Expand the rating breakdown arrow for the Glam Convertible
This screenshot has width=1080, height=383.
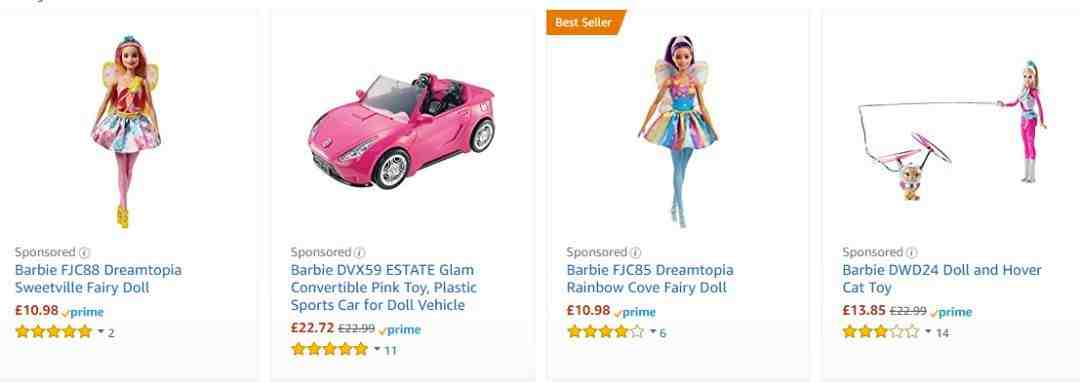coord(377,349)
